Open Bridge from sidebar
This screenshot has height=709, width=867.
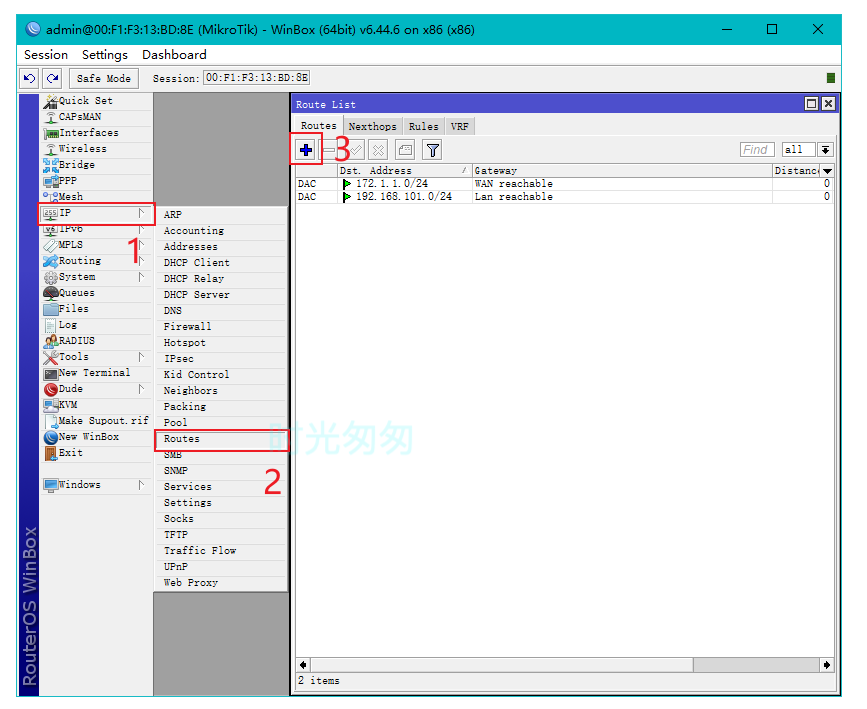pyautogui.click(x=96, y=165)
